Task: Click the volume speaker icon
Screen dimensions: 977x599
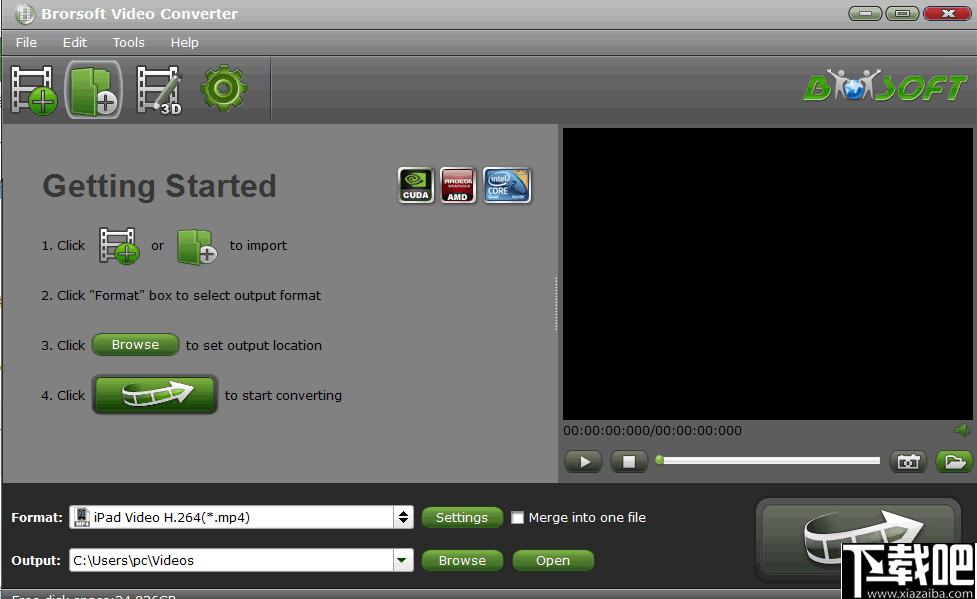Action: point(963,430)
